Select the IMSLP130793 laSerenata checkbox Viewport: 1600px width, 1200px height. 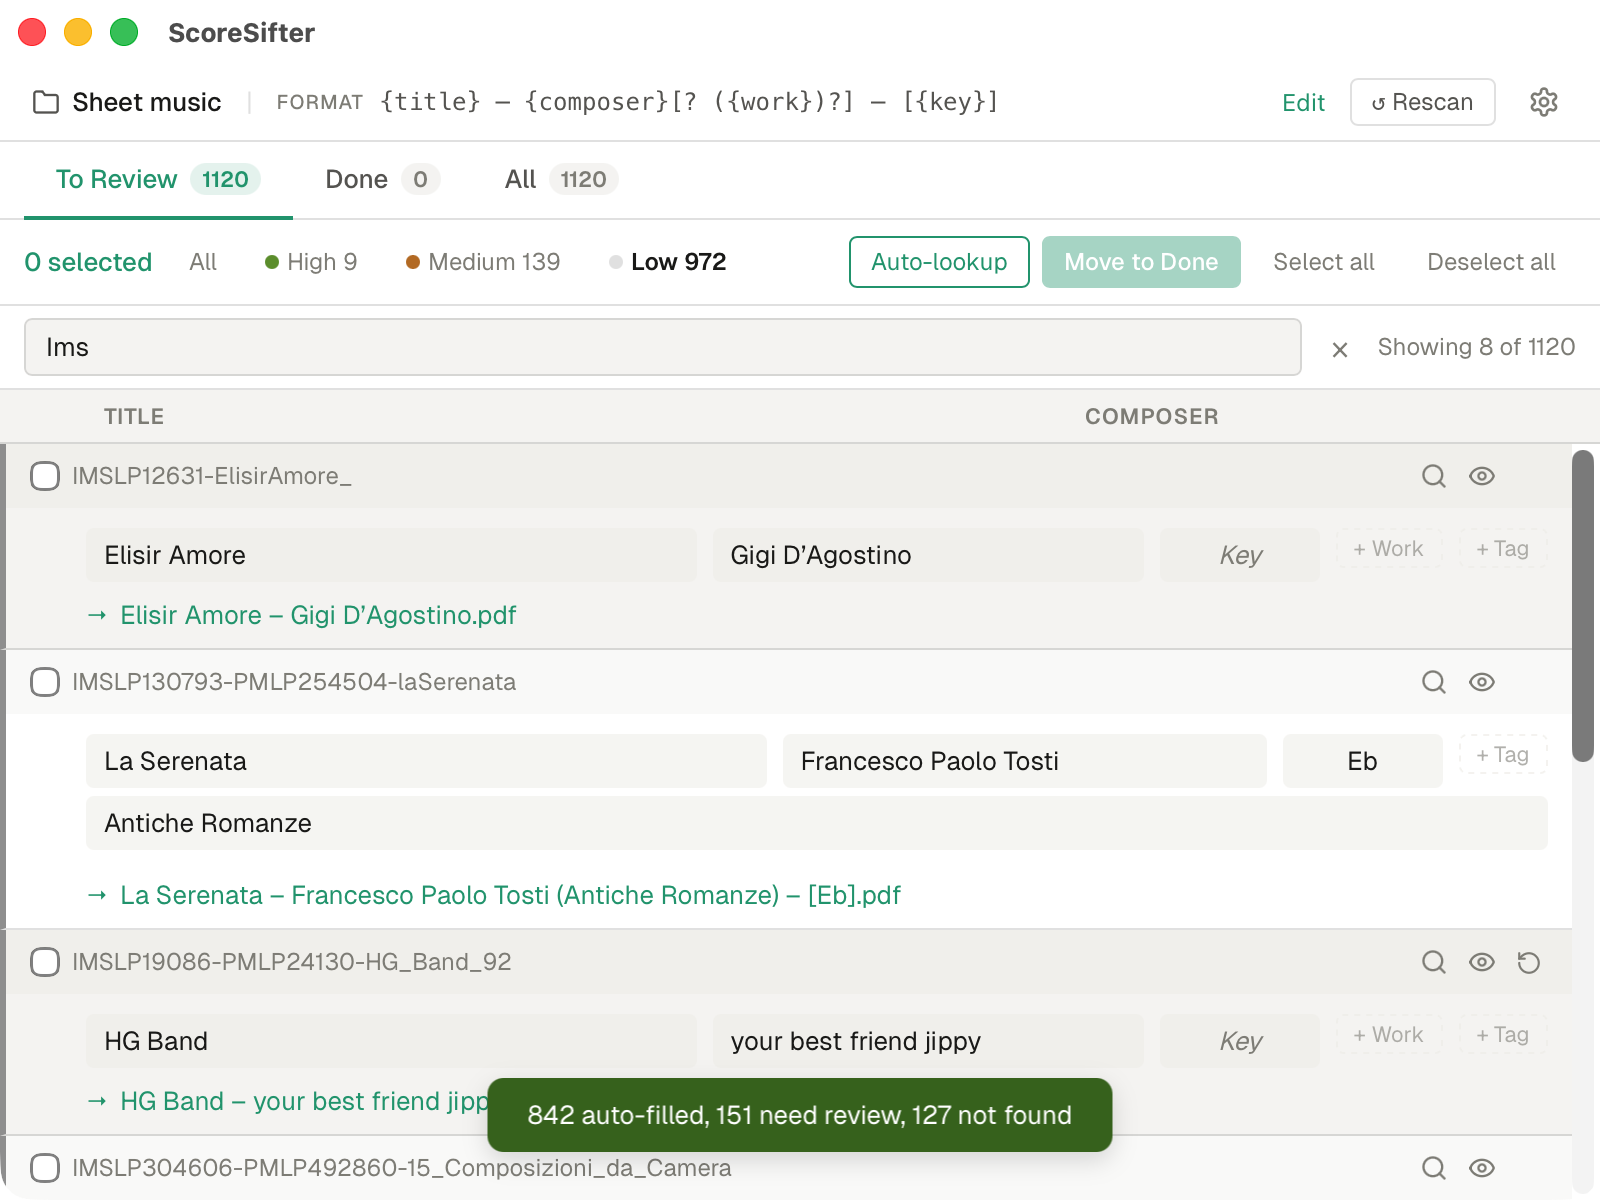[x=45, y=682]
